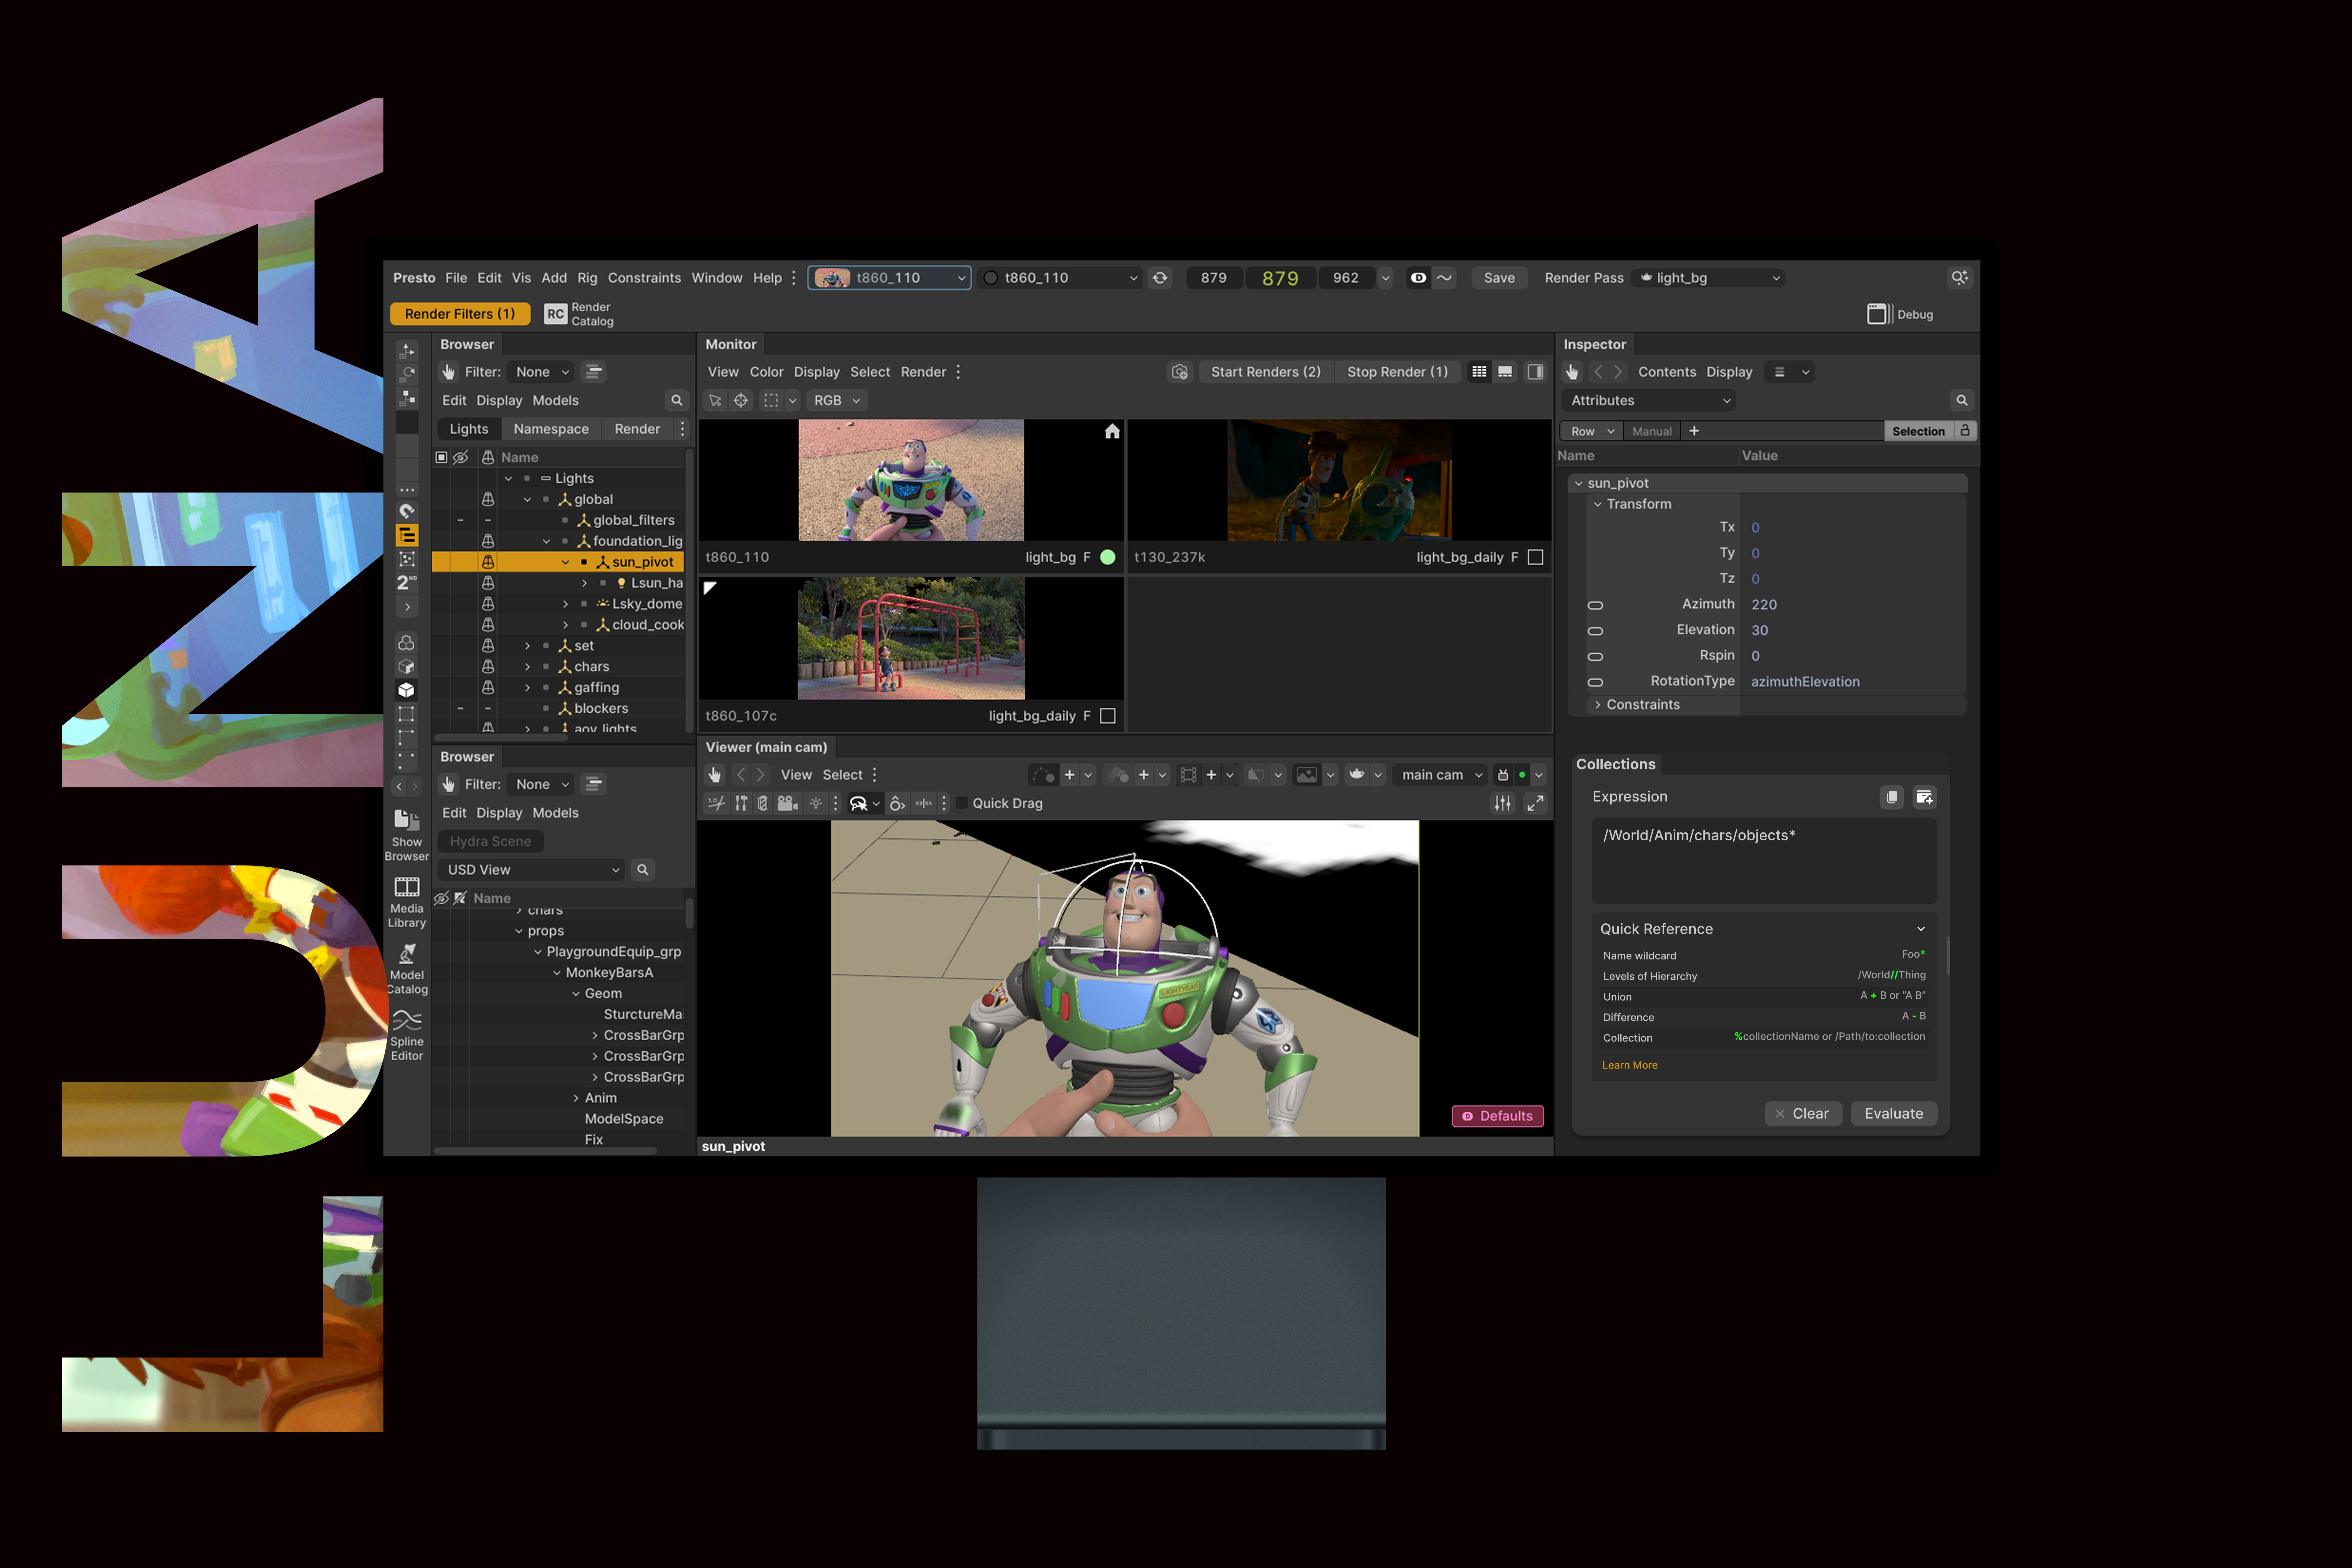The height and width of the screenshot is (1568, 2352).
Task: Click the hand tool in the Inspector panel
Action: click(x=1572, y=372)
